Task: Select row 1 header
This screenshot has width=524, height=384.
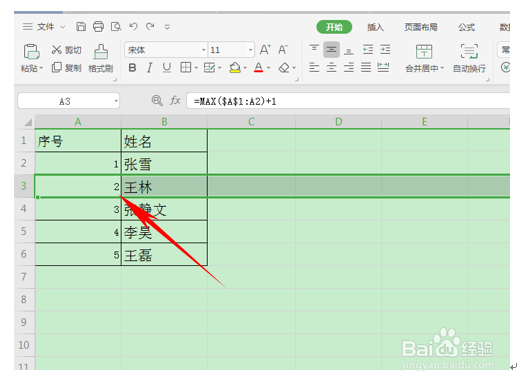Action: tap(24, 140)
